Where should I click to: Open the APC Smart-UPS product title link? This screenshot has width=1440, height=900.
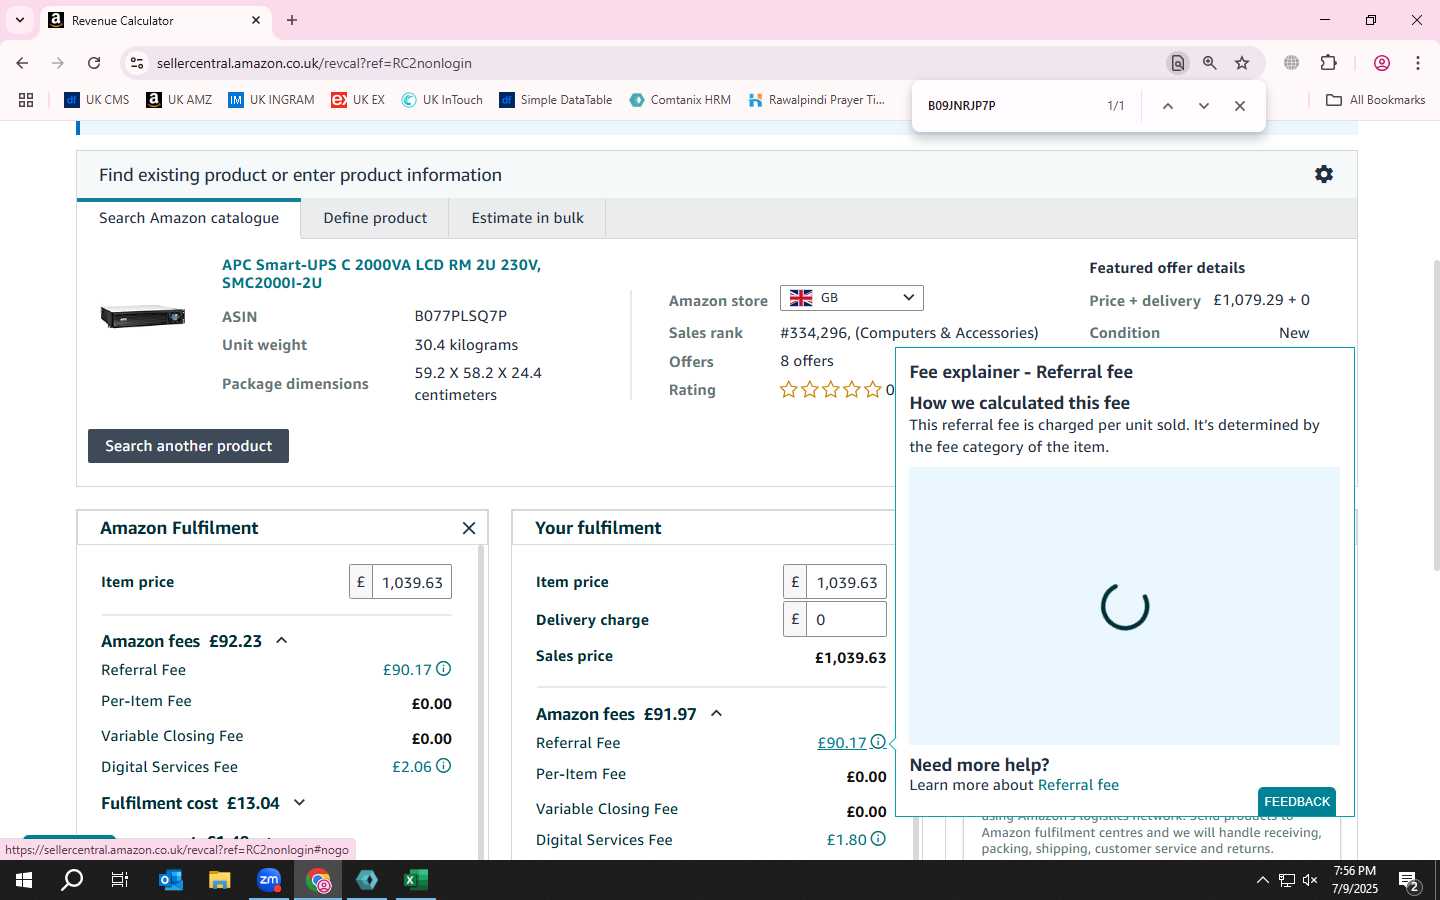tap(381, 274)
